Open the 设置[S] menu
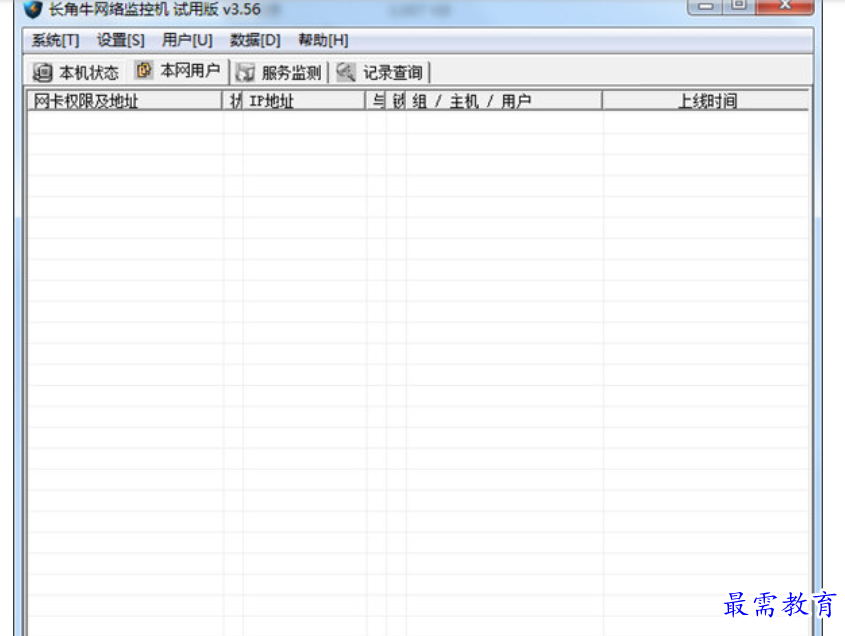Viewport: 845px width, 636px height. coord(121,40)
